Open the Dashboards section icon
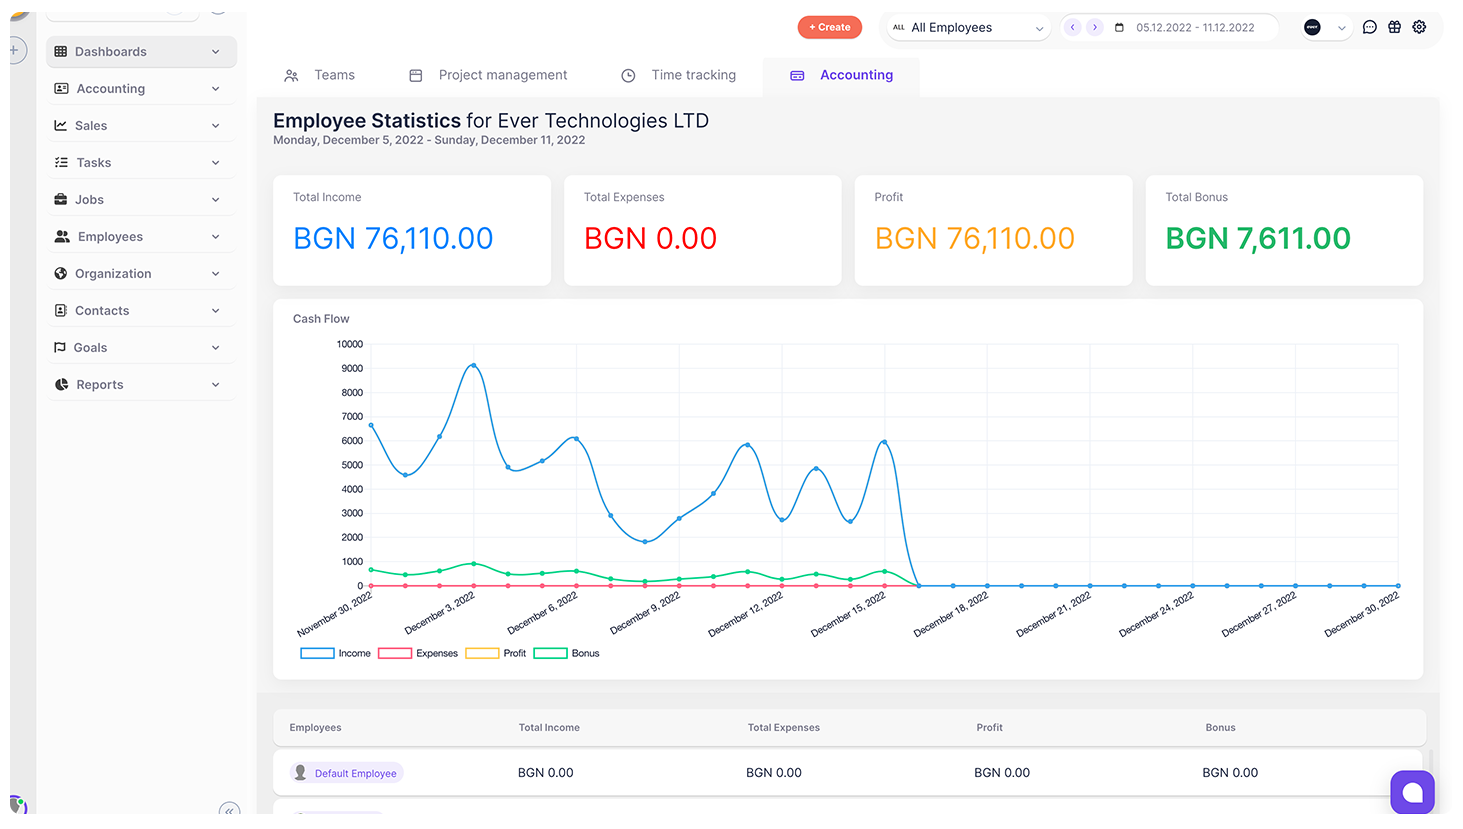This screenshot has width=1463, height=829. 62,51
